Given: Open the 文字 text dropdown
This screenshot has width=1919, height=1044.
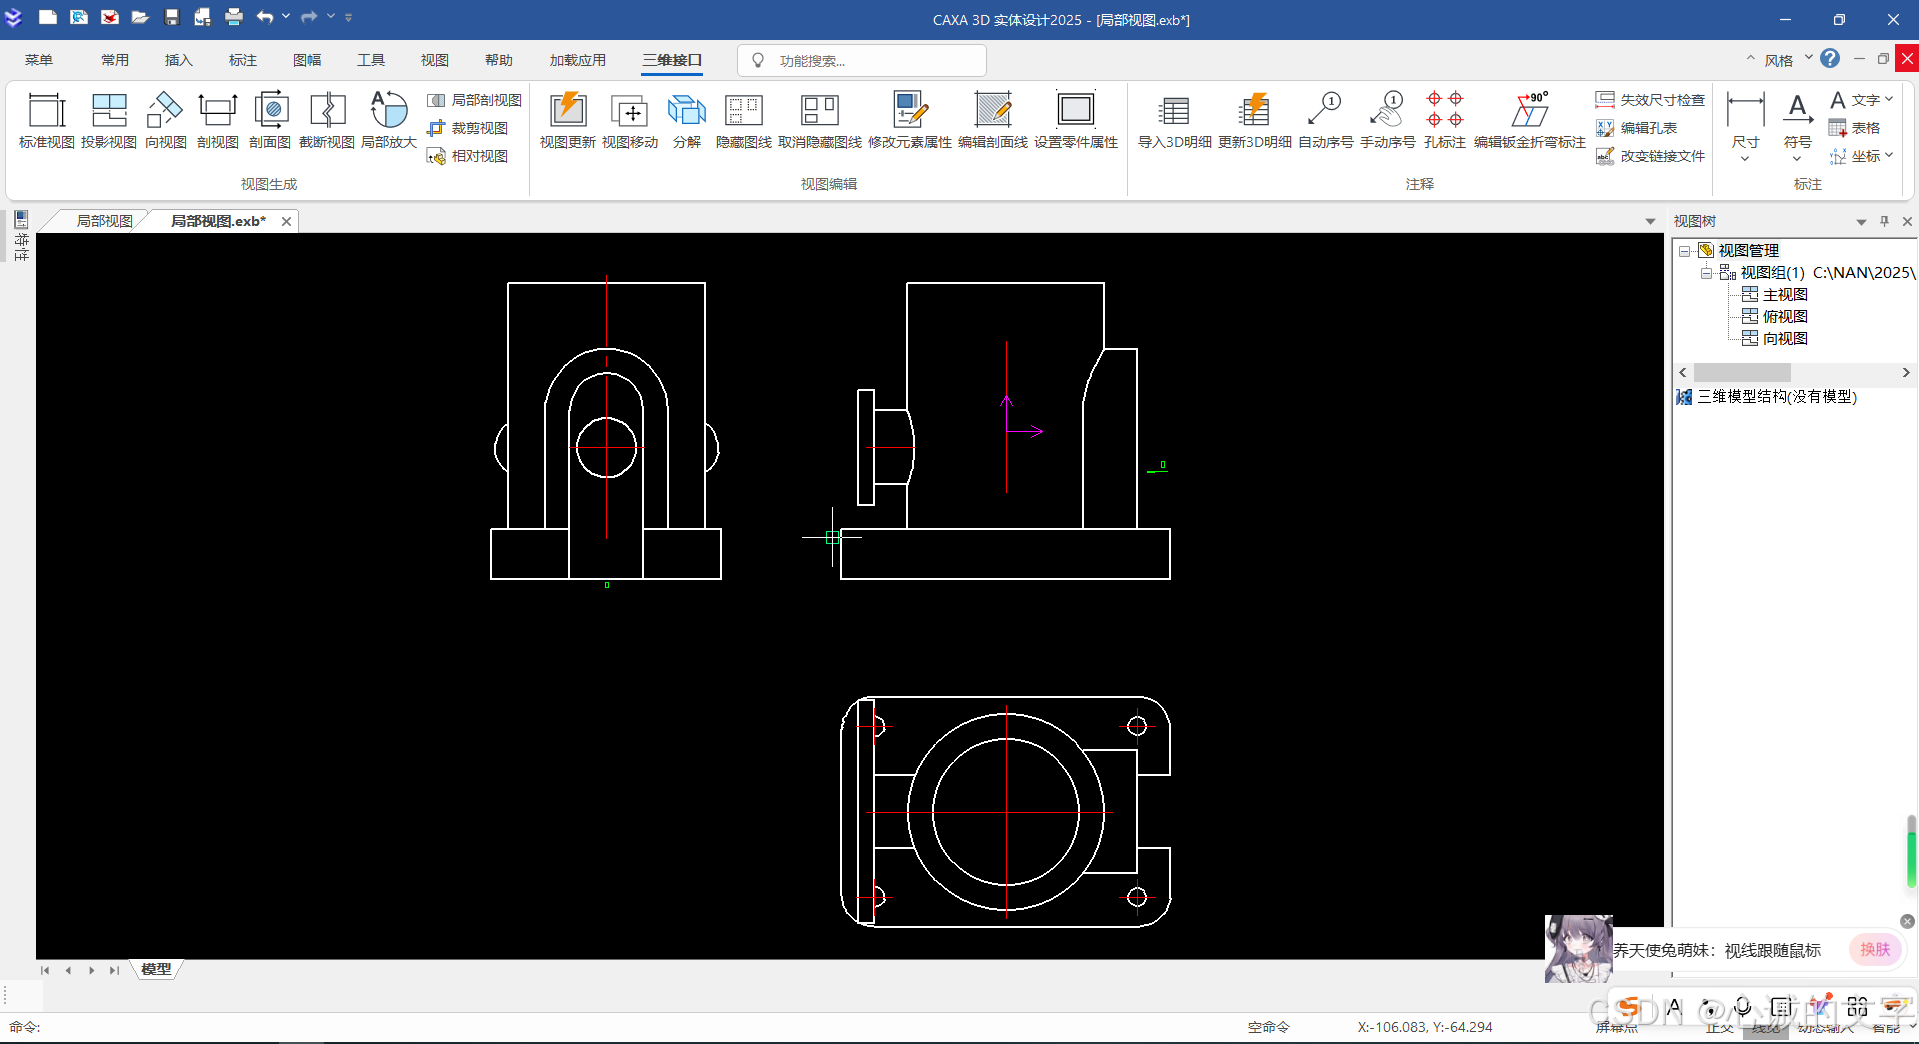Looking at the screenshot, I should point(1889,99).
